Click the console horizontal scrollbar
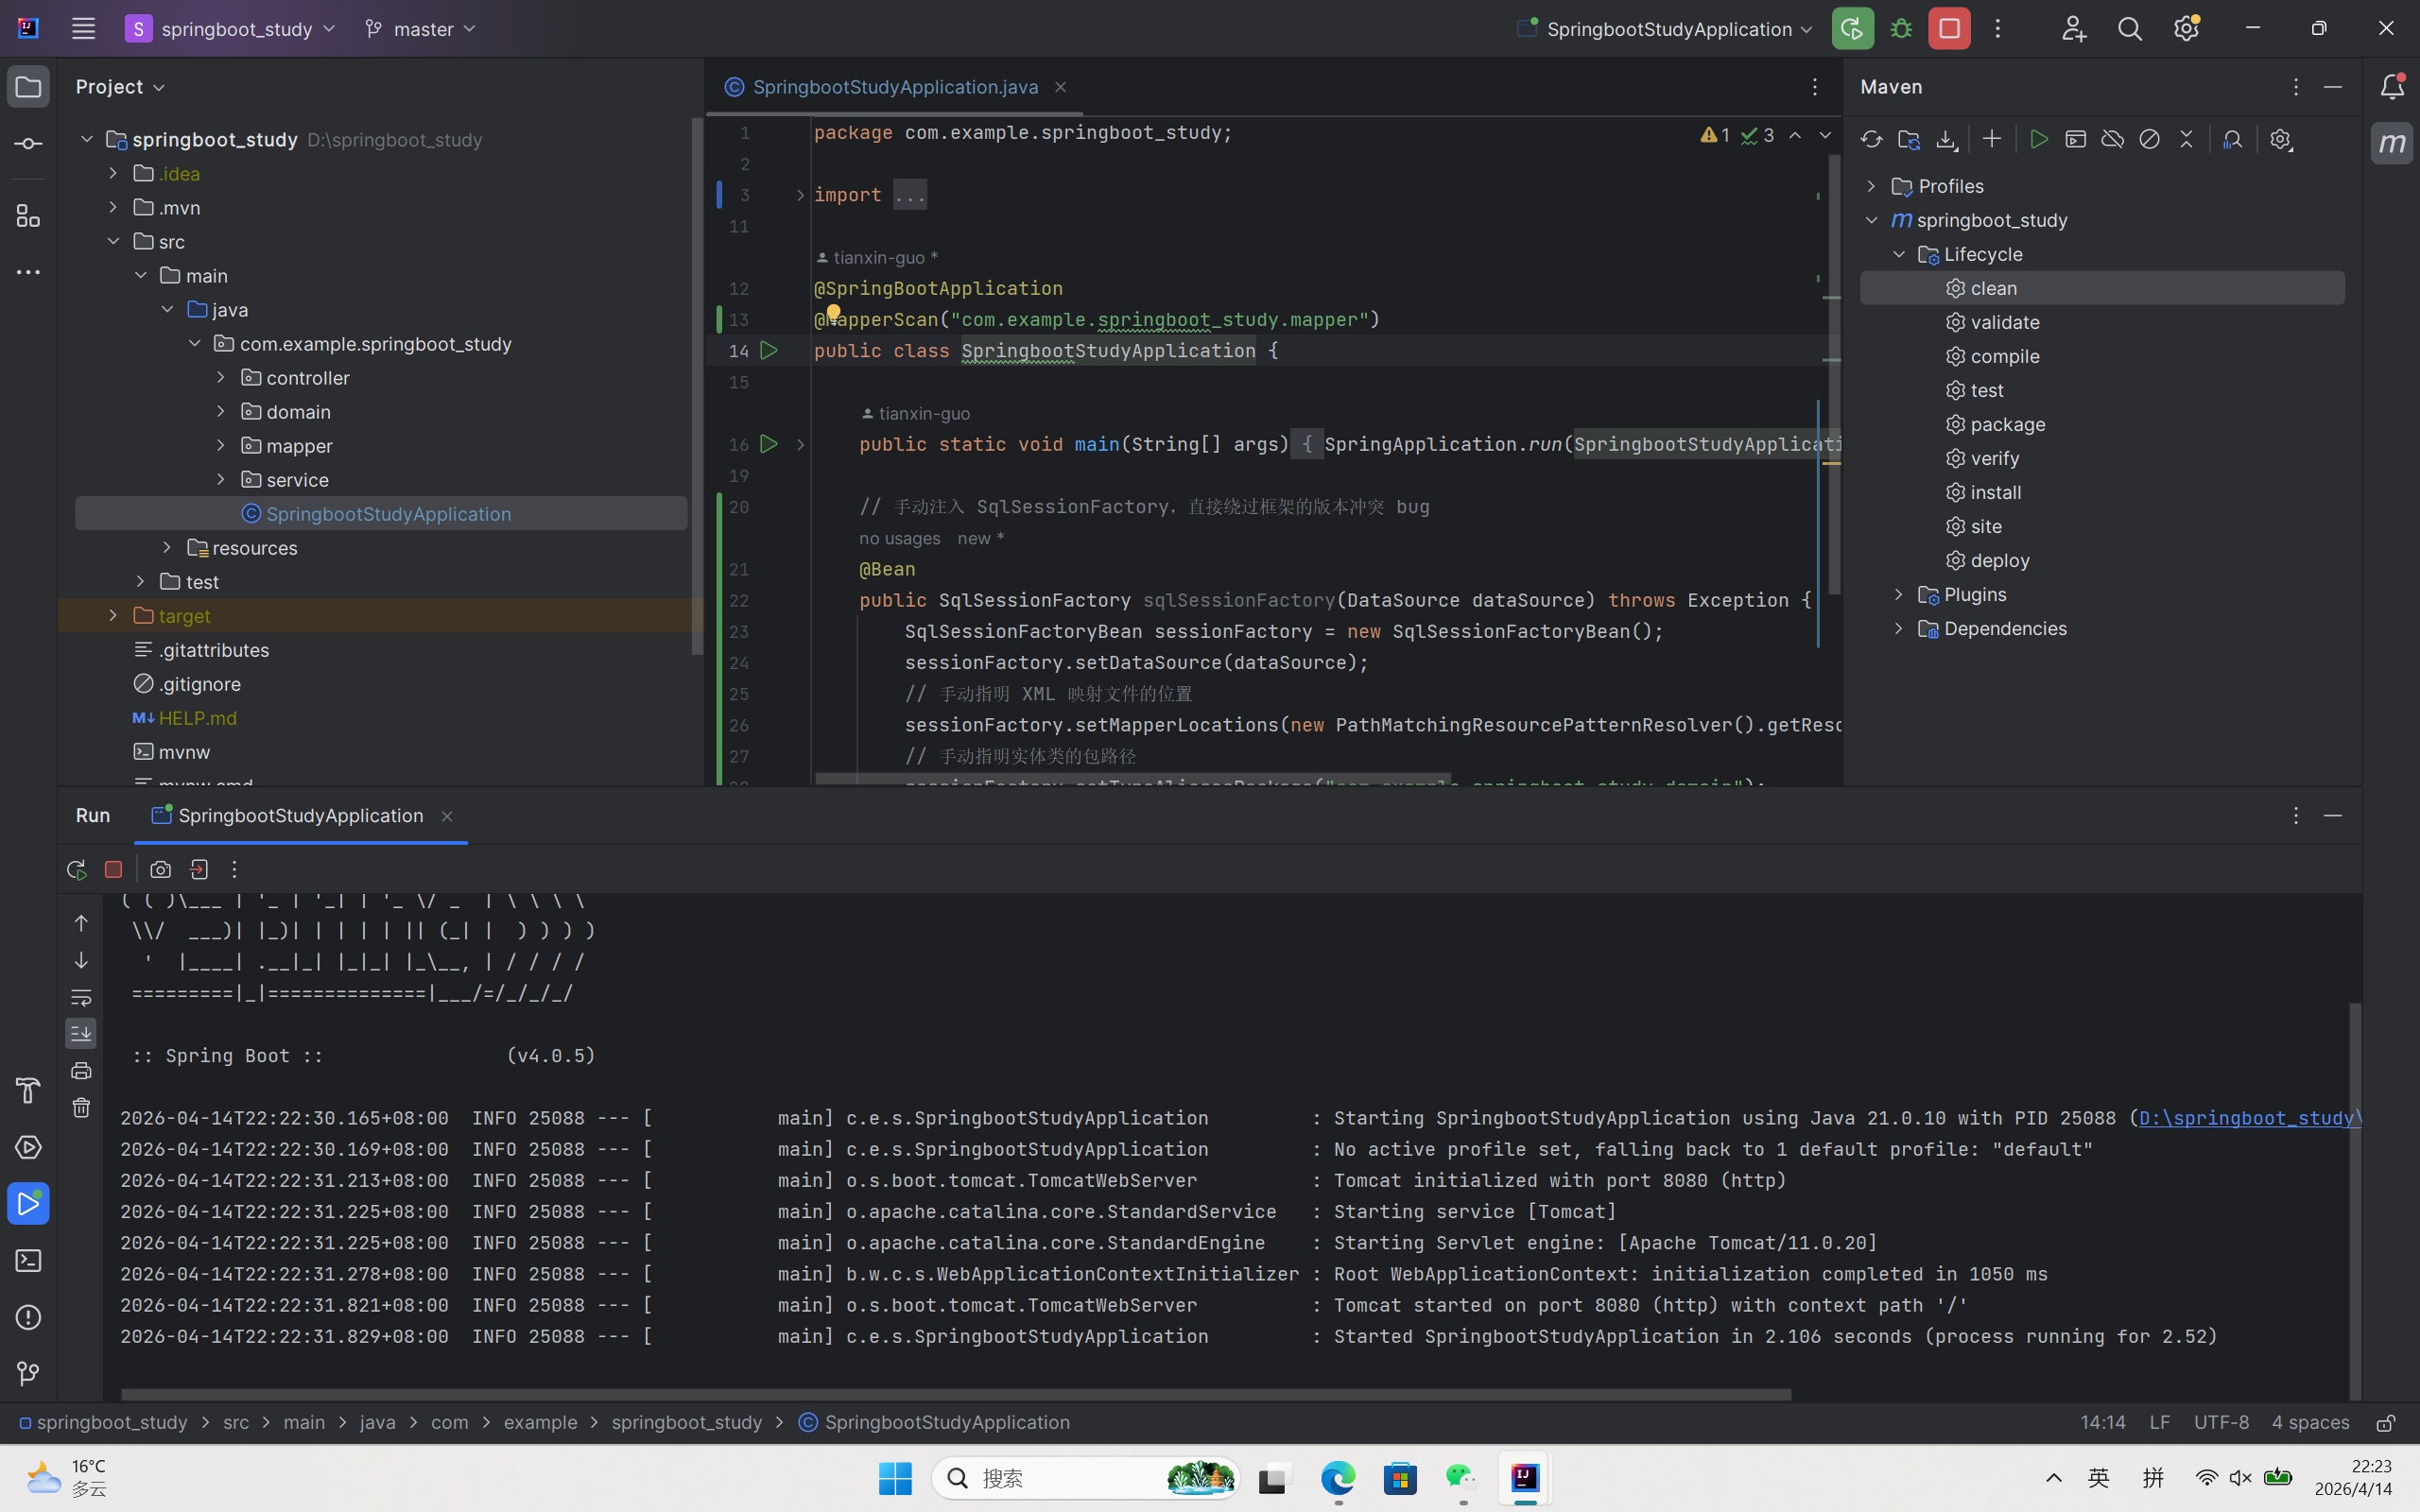This screenshot has width=2420, height=1512. 956,1394
